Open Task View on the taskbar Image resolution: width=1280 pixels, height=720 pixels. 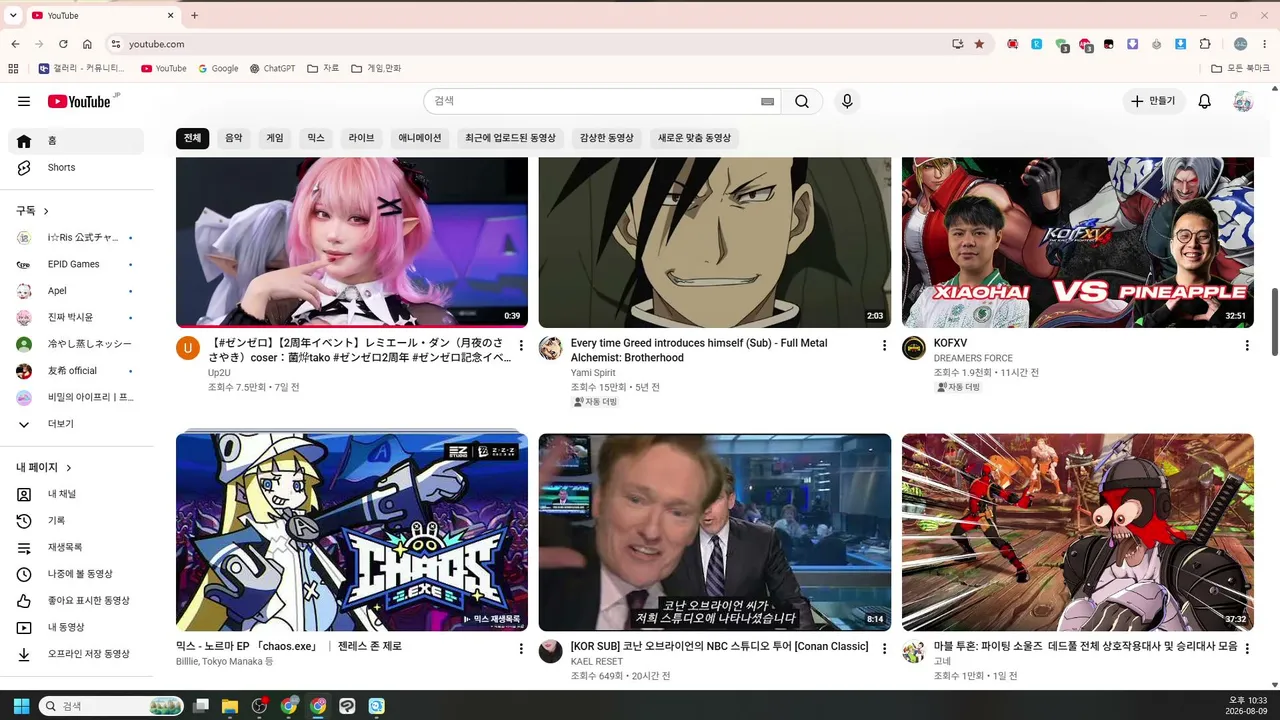(x=201, y=706)
